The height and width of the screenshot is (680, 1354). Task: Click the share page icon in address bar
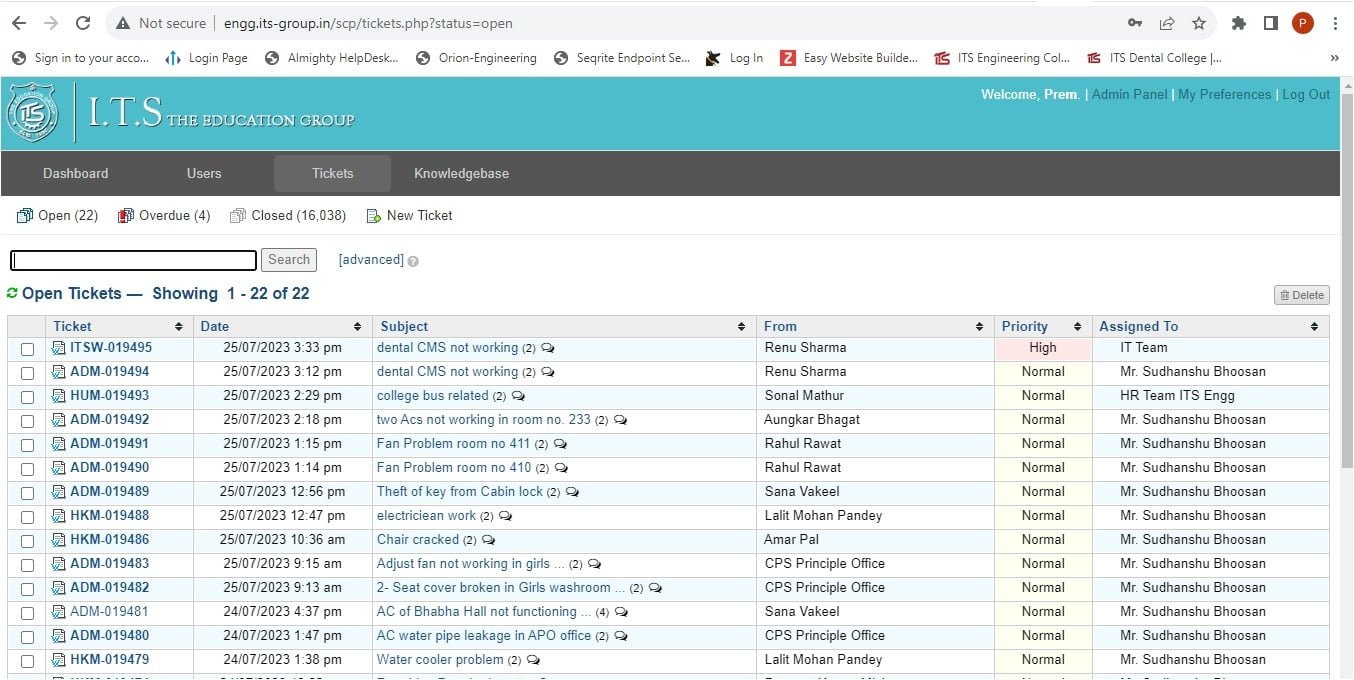[x=1167, y=23]
